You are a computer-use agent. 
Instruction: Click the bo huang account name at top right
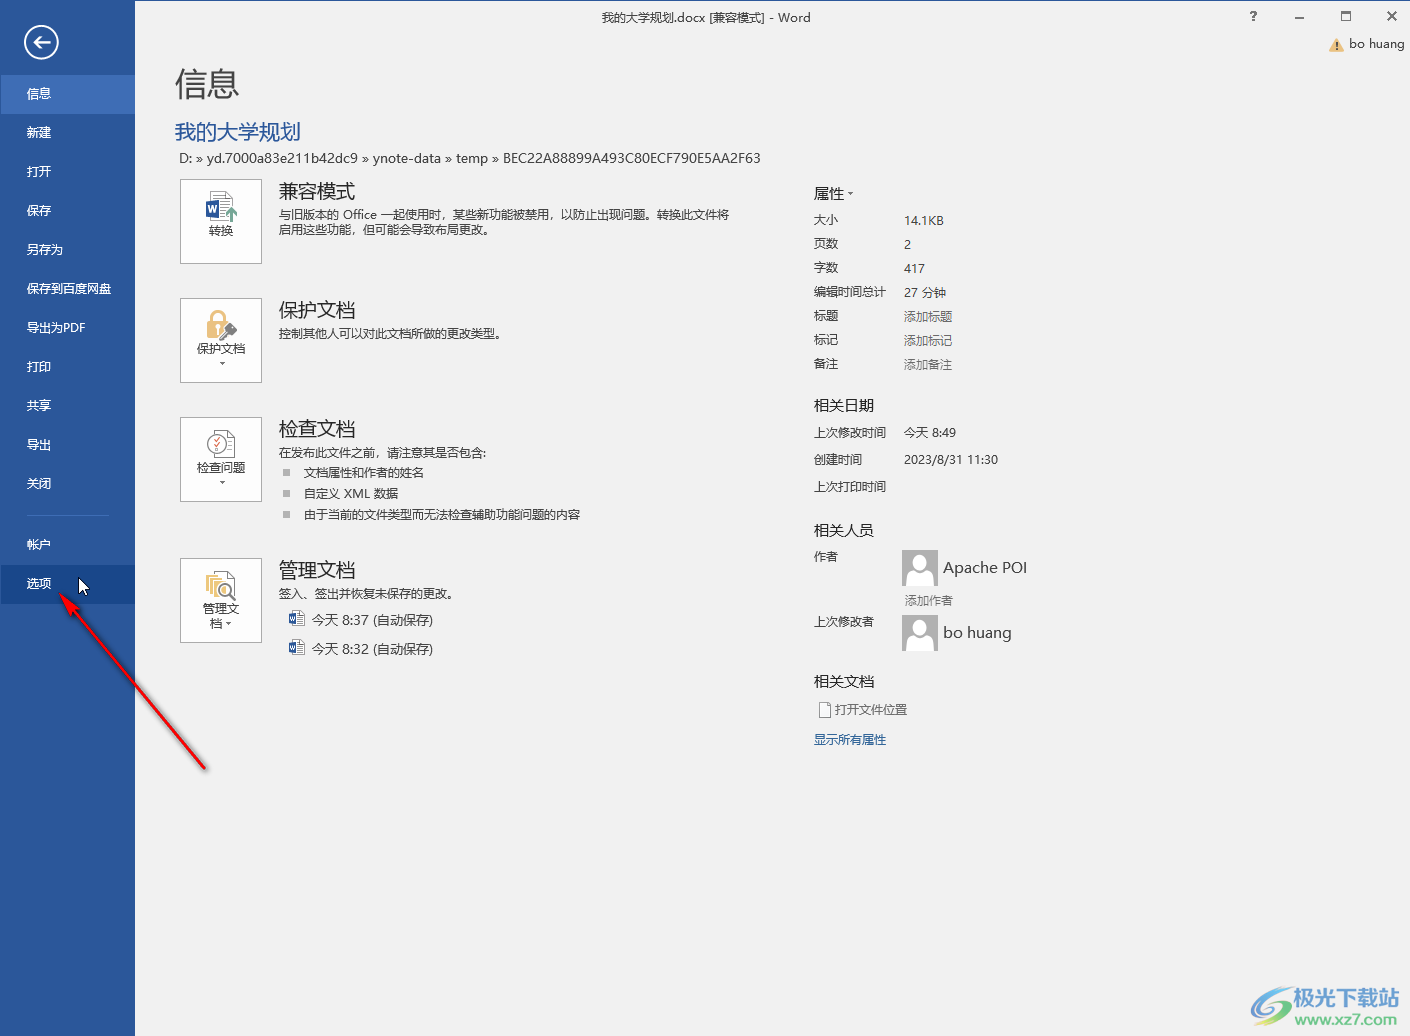1376,44
